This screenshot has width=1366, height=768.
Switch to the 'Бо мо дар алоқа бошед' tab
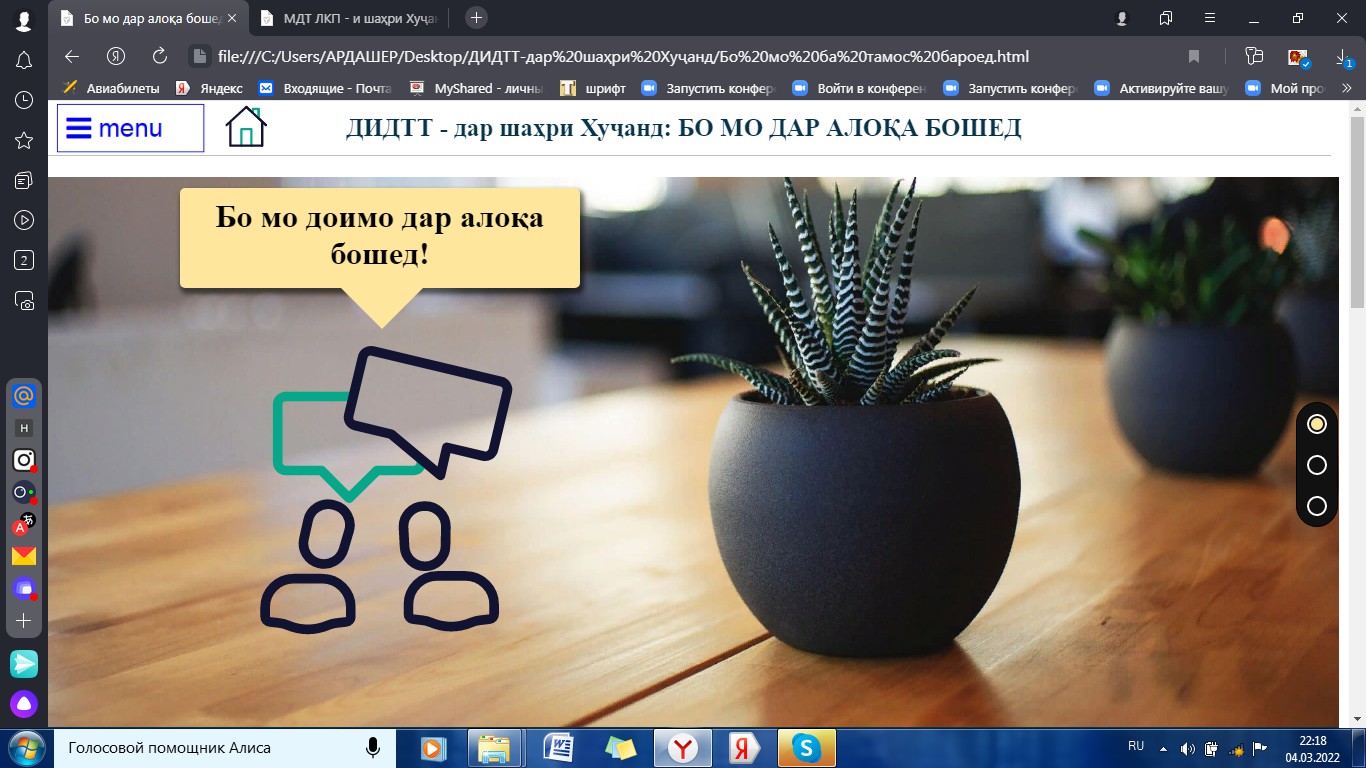click(146, 18)
